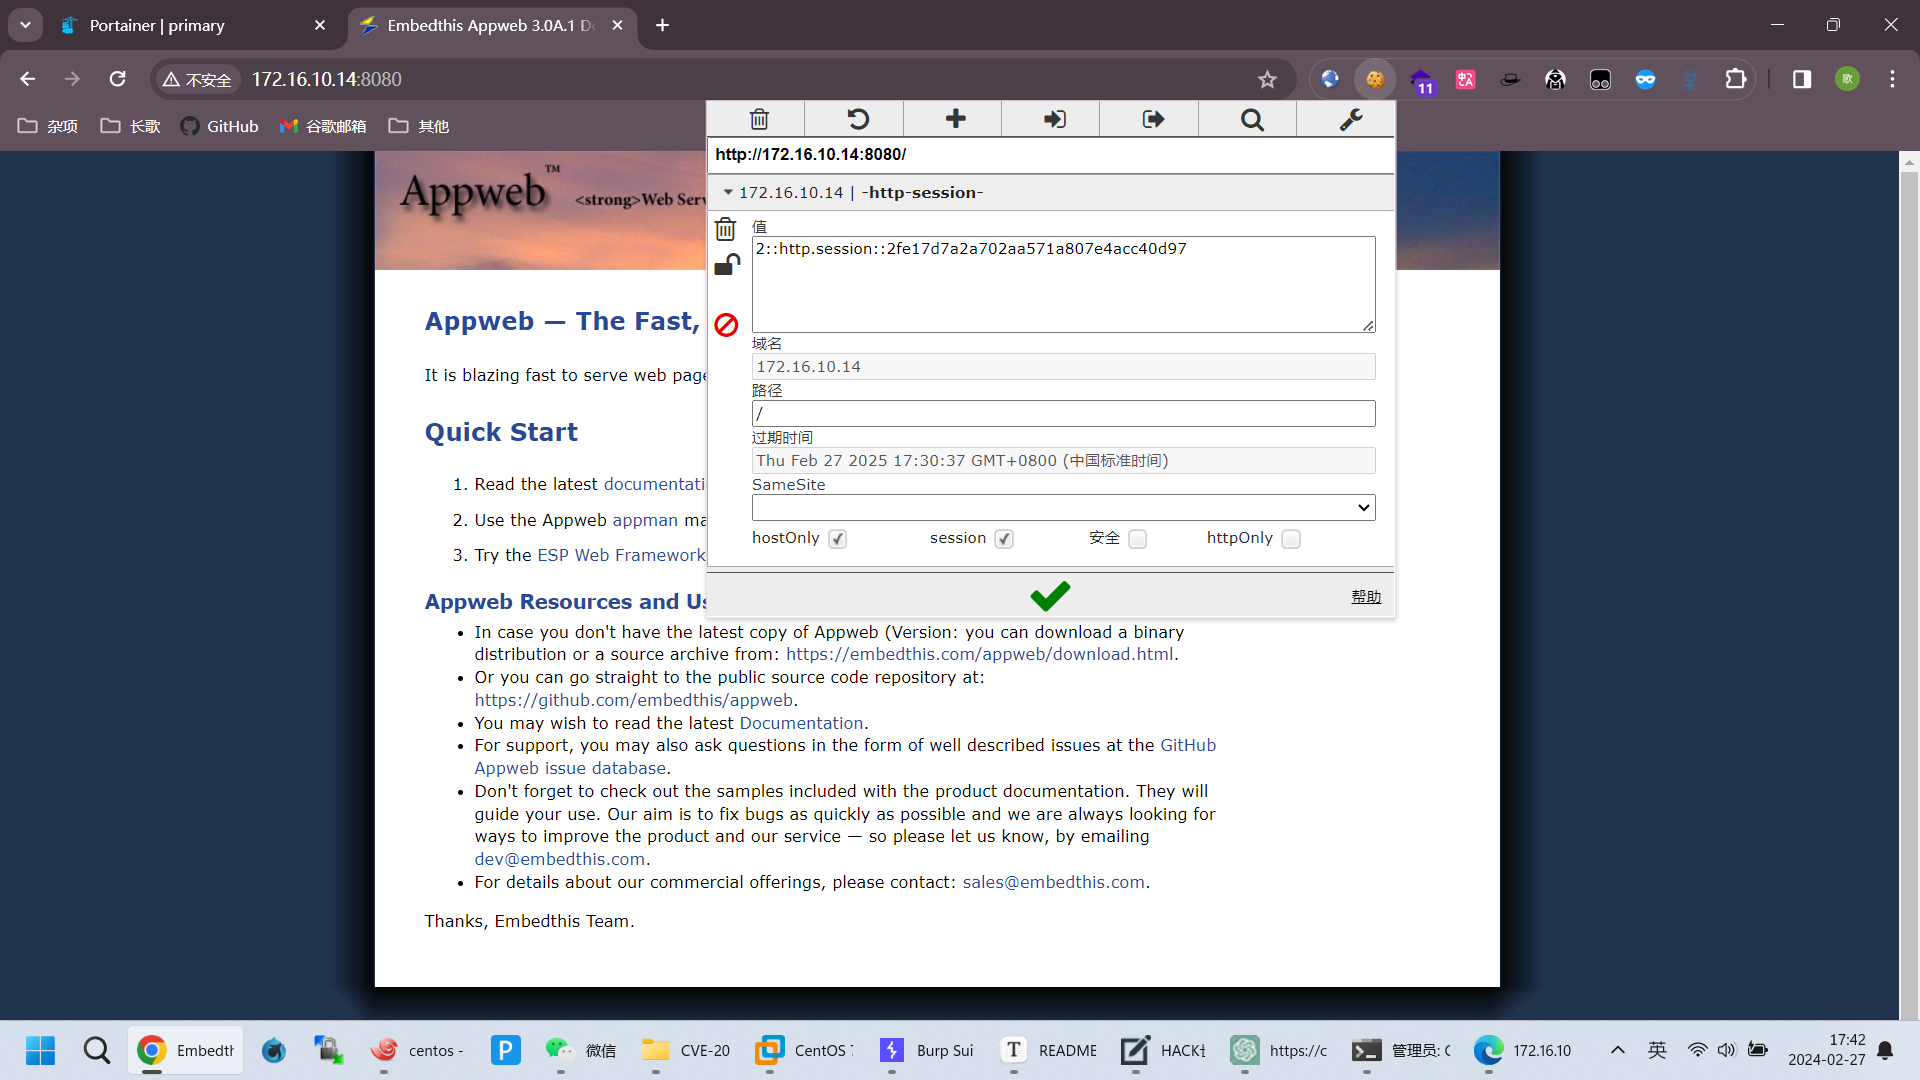Viewport: 1920px width, 1080px height.
Task: Enable the 安全 secure checkbox
Action: [x=1137, y=539]
